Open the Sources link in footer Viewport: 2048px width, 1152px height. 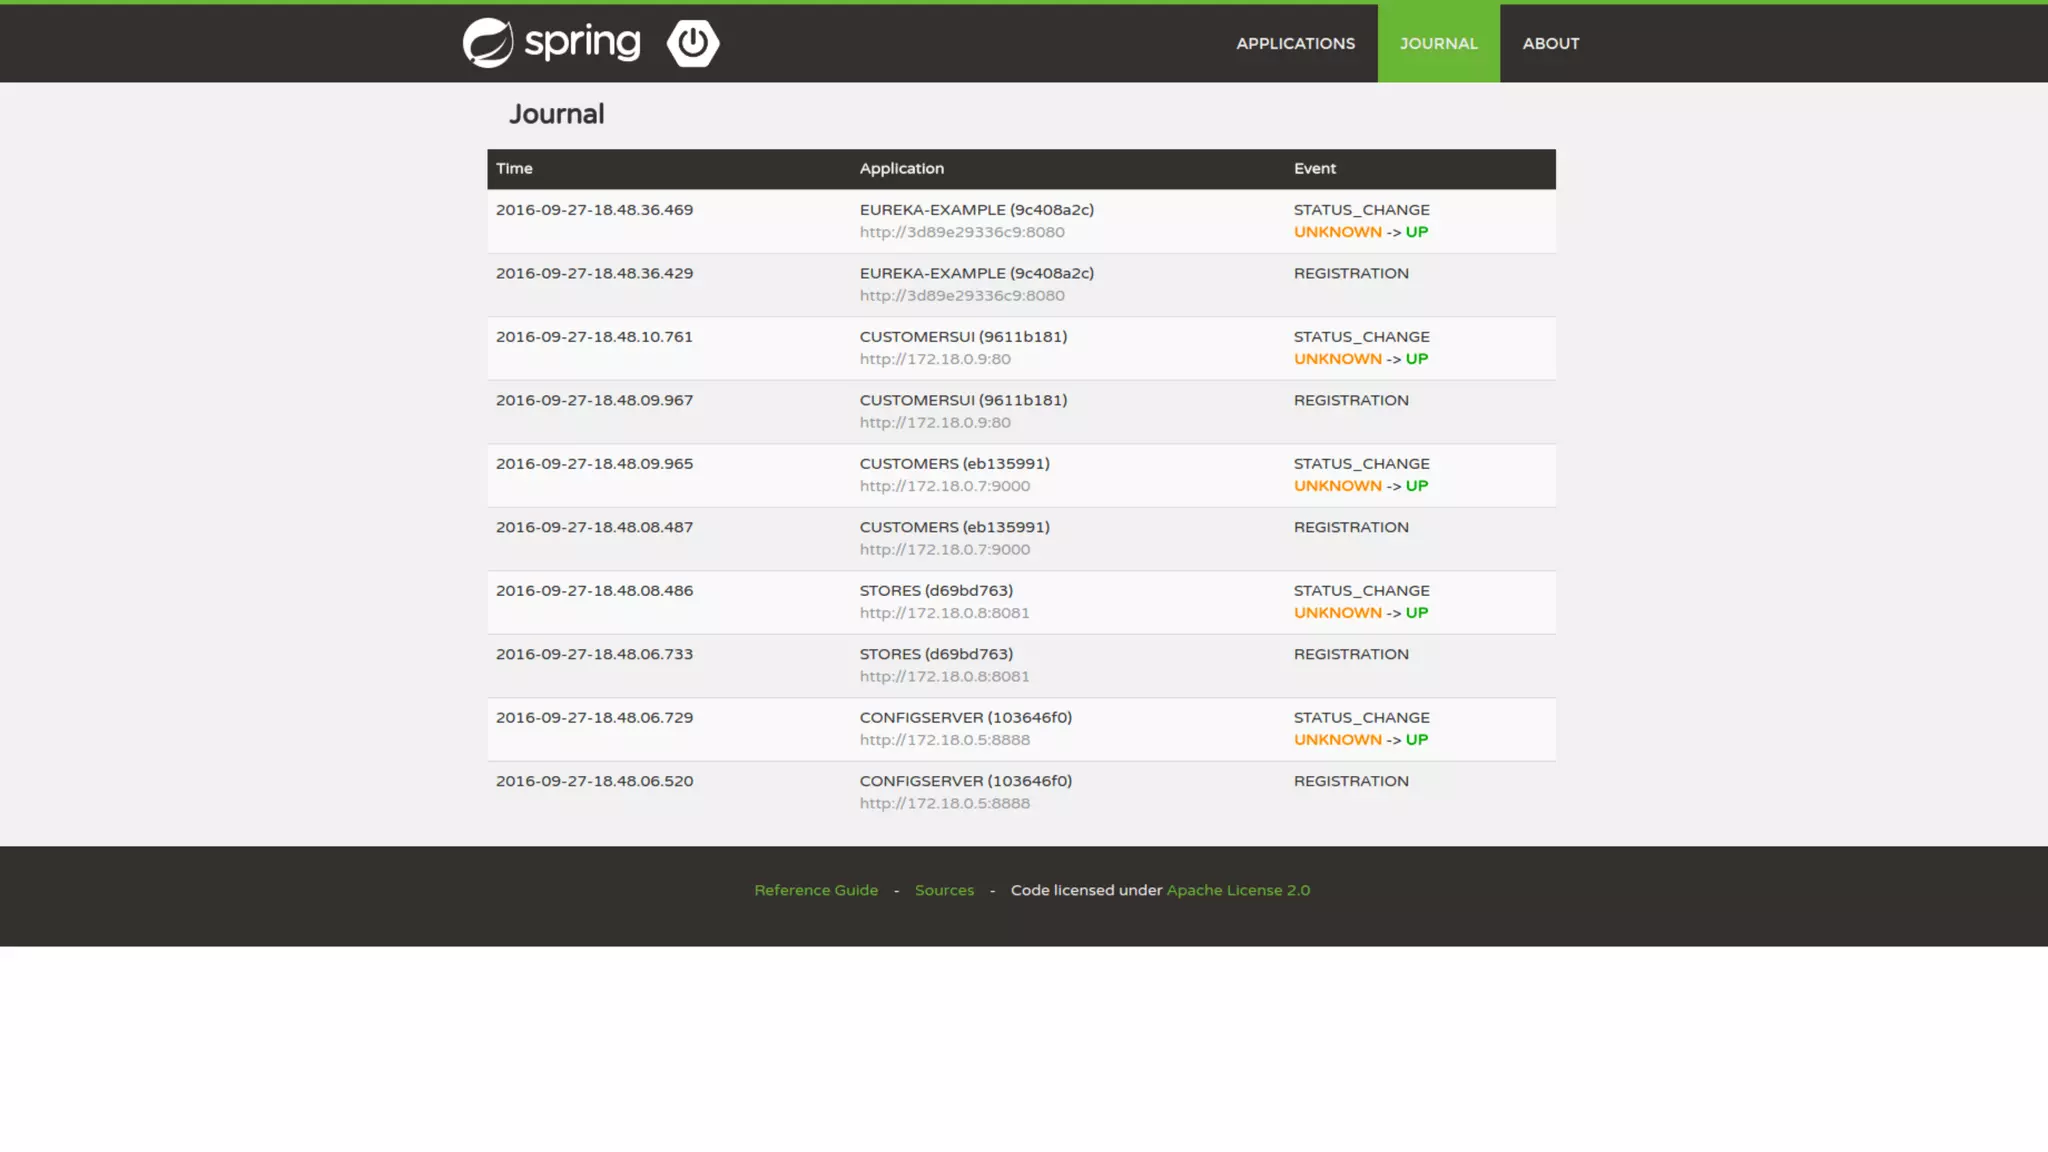click(944, 890)
